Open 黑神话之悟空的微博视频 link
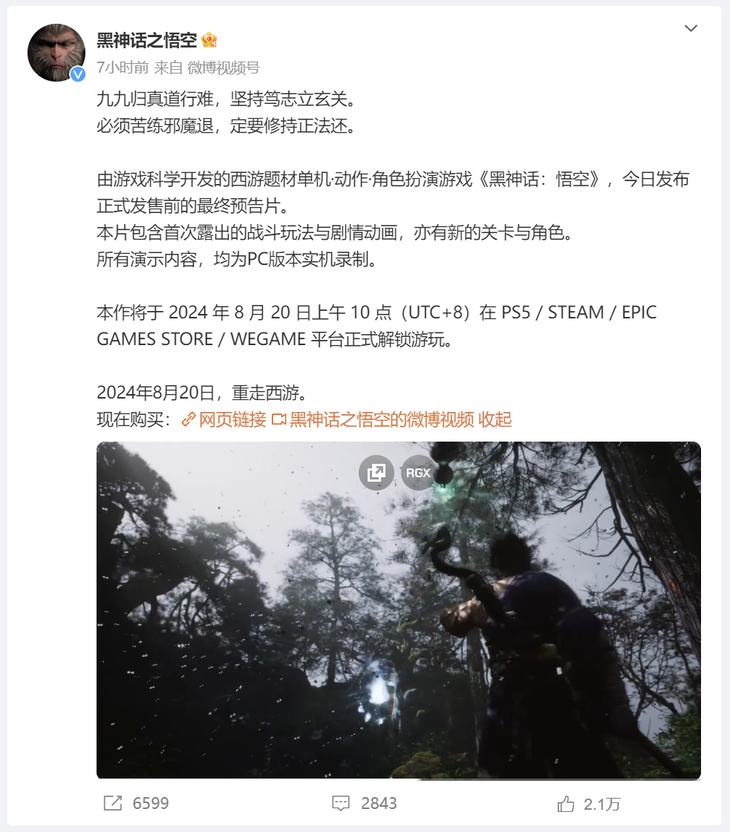The width and height of the screenshot is (730, 832). tap(382, 420)
